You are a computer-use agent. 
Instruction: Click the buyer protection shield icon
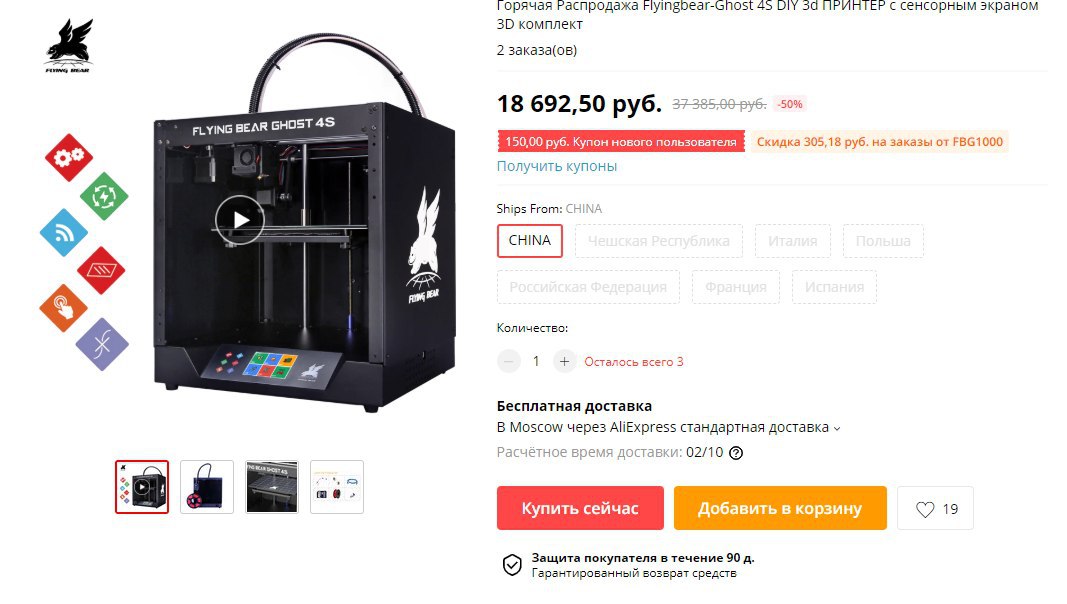(512, 565)
